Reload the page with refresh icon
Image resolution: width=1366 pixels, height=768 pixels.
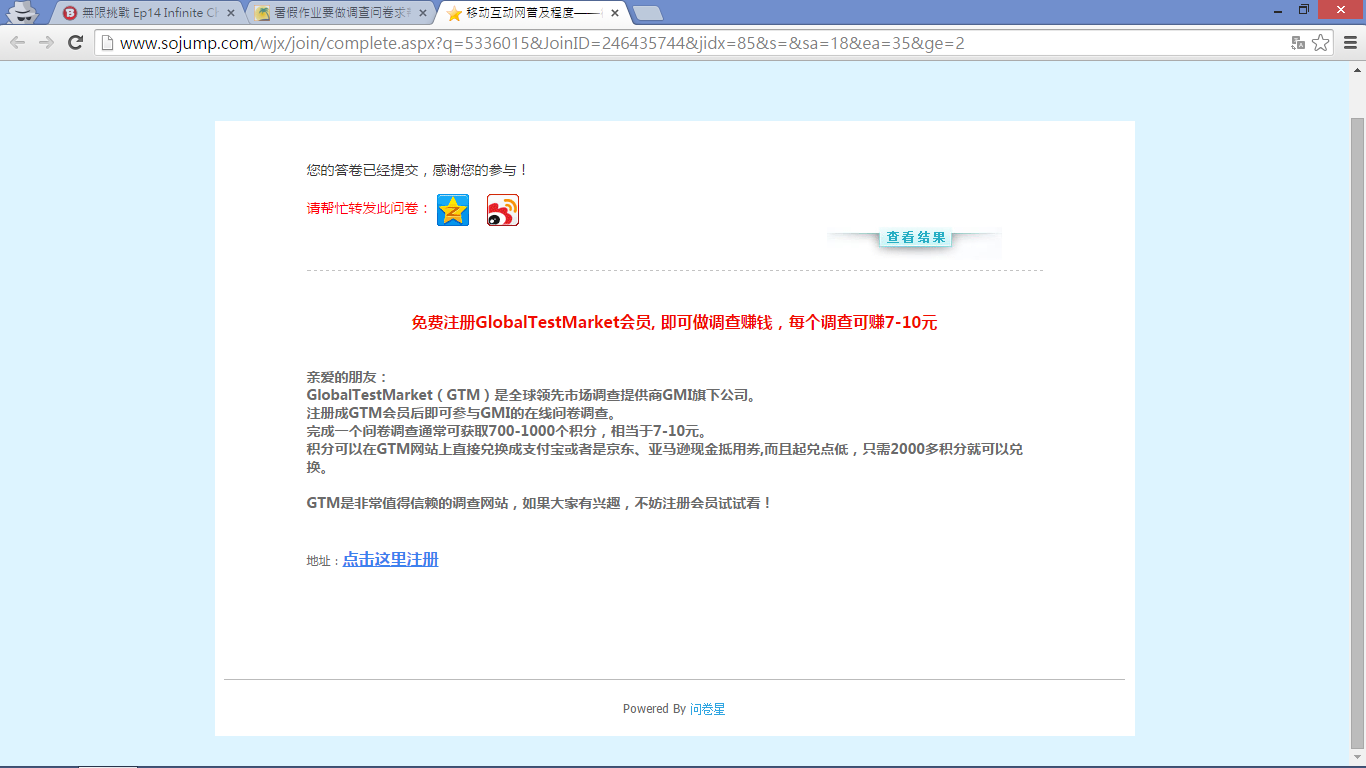pos(75,42)
